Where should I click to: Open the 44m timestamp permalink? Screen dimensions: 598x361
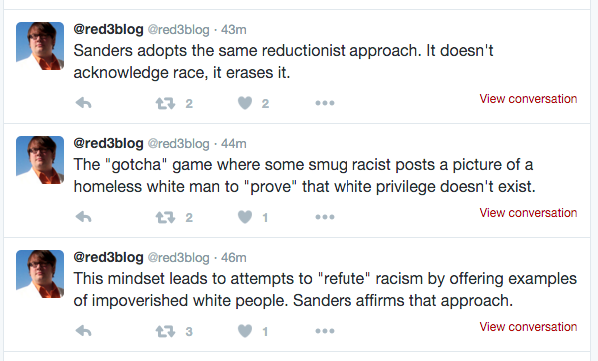point(234,144)
